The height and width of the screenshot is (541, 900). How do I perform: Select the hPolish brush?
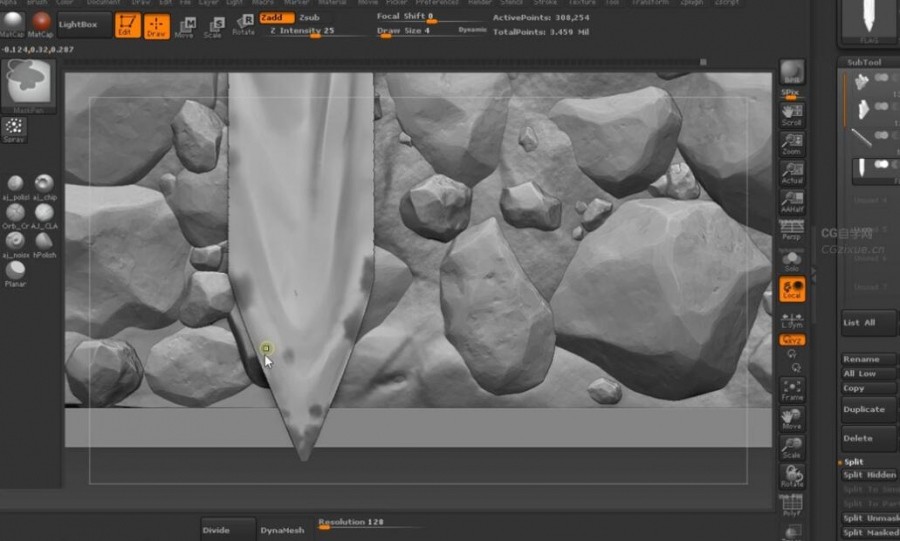pyautogui.click(x=44, y=245)
